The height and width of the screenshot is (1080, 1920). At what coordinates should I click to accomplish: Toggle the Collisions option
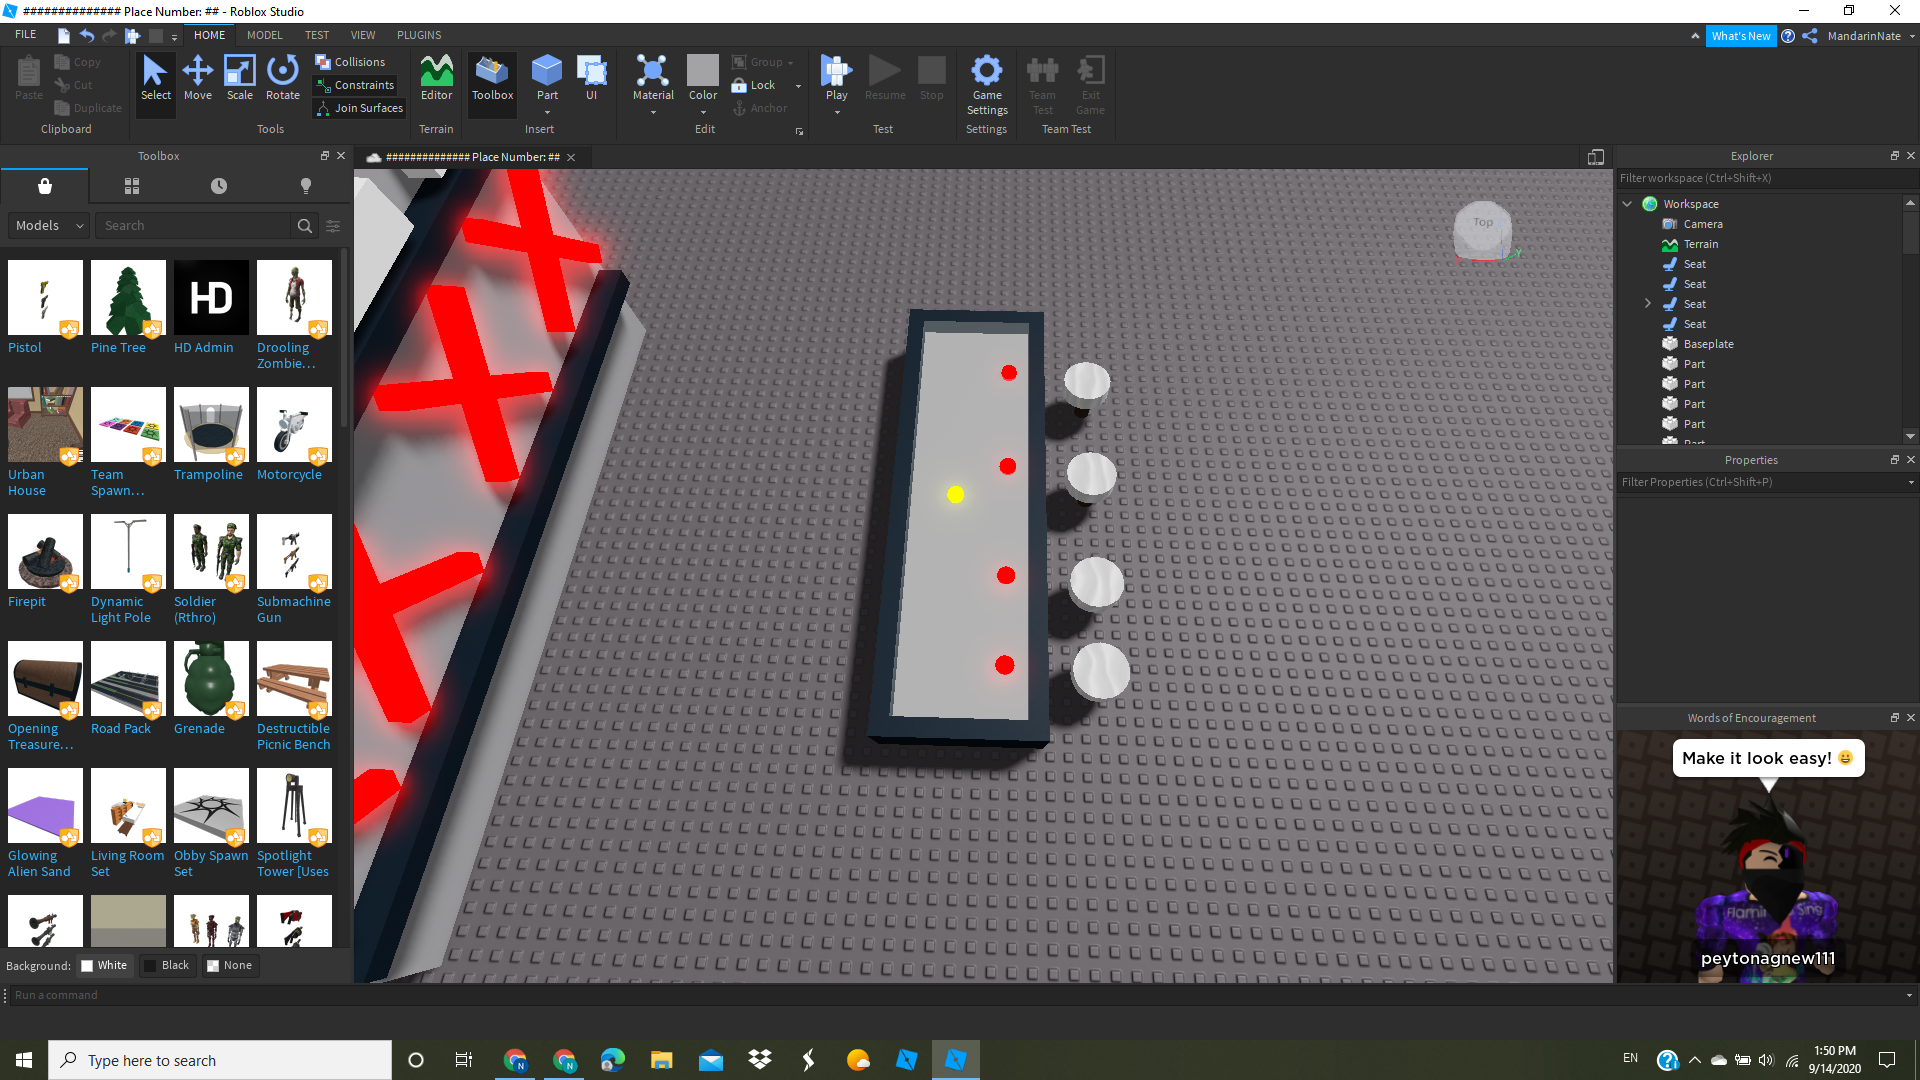tap(350, 62)
